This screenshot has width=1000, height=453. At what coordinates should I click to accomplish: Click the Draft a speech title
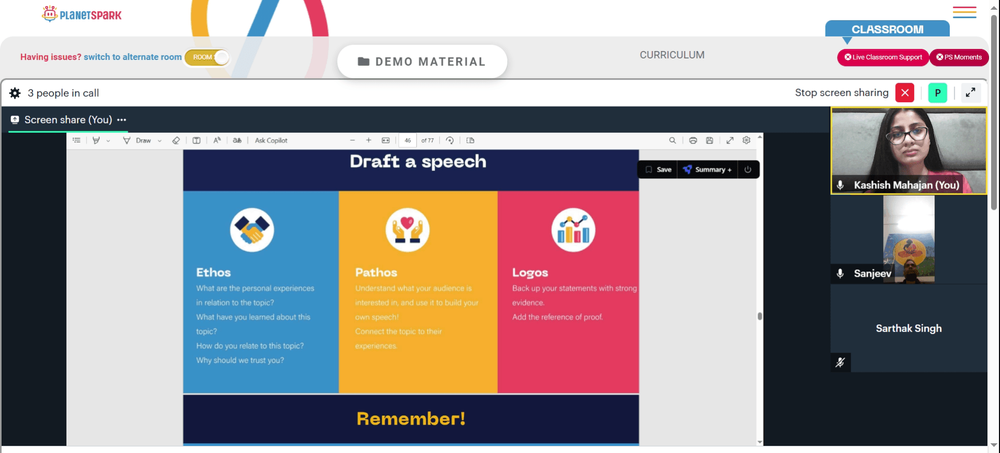pos(418,161)
